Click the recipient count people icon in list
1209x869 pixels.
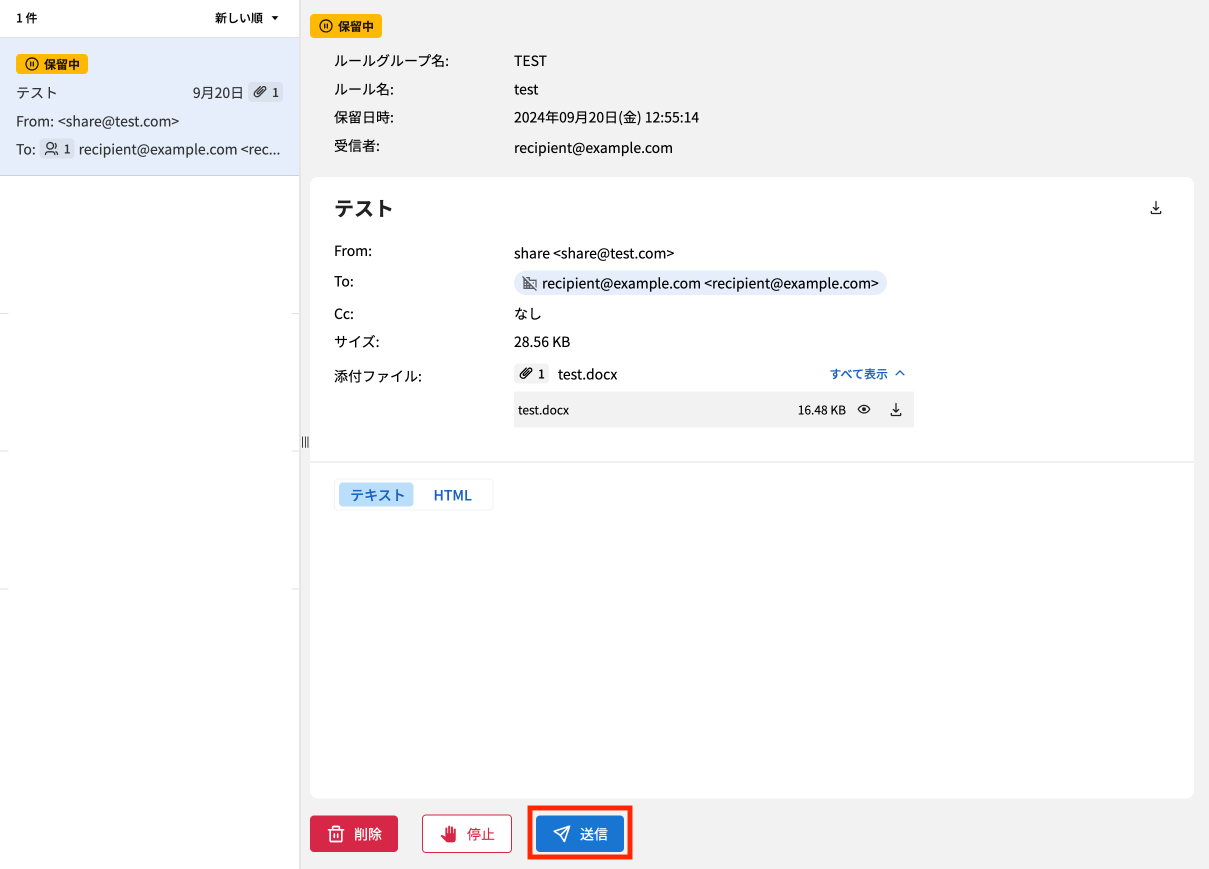[56, 149]
